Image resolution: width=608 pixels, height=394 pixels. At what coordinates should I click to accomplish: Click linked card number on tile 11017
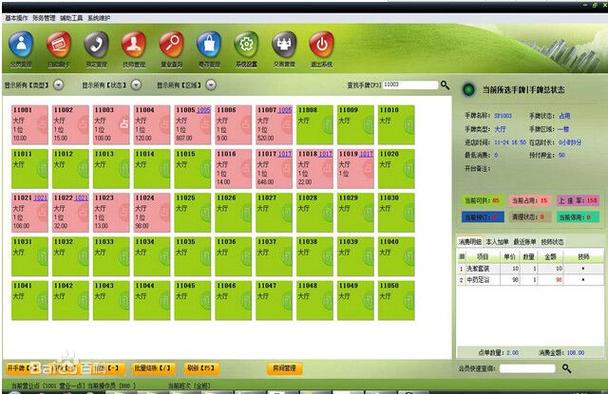[285, 154]
